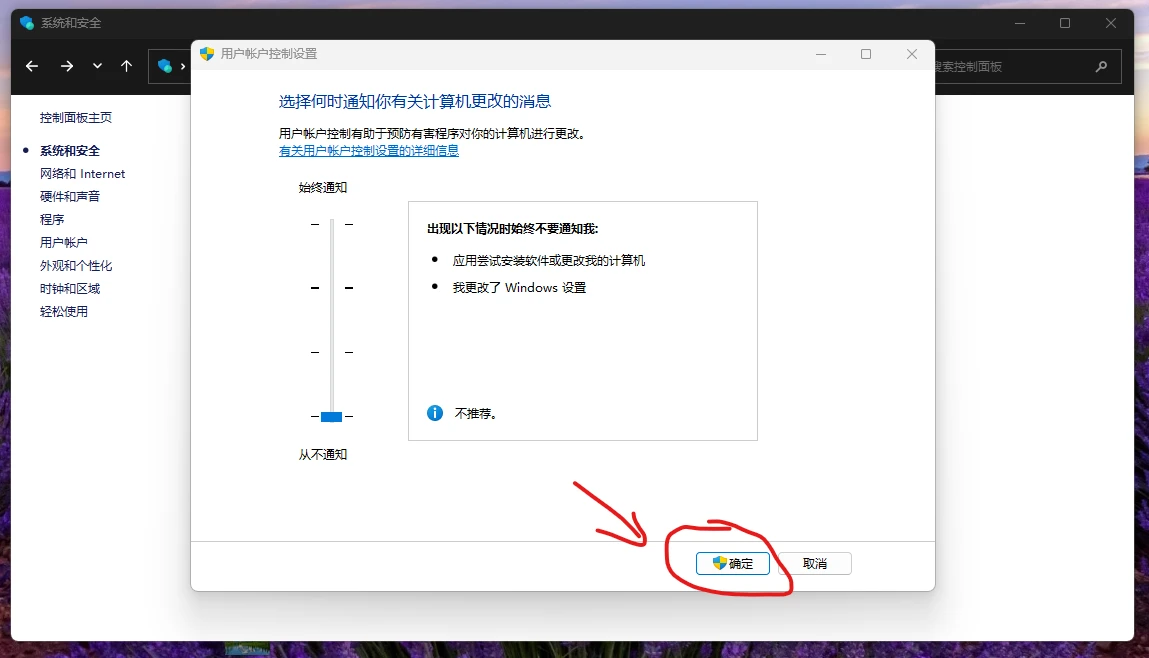Click the Up arrow to parent folder
1149x658 pixels.
tap(125, 65)
